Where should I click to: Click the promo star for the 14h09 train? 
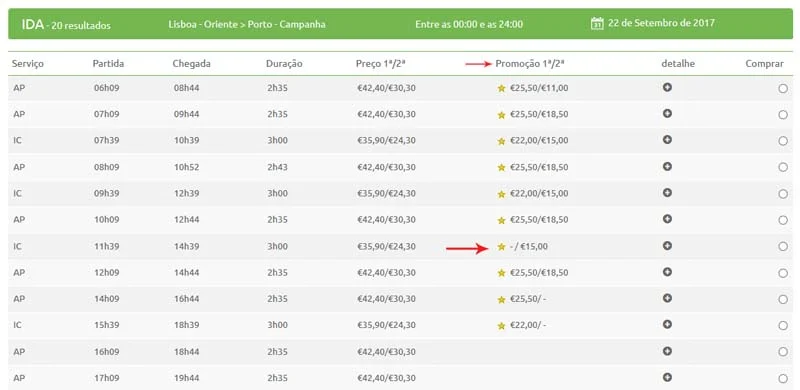tap(501, 299)
